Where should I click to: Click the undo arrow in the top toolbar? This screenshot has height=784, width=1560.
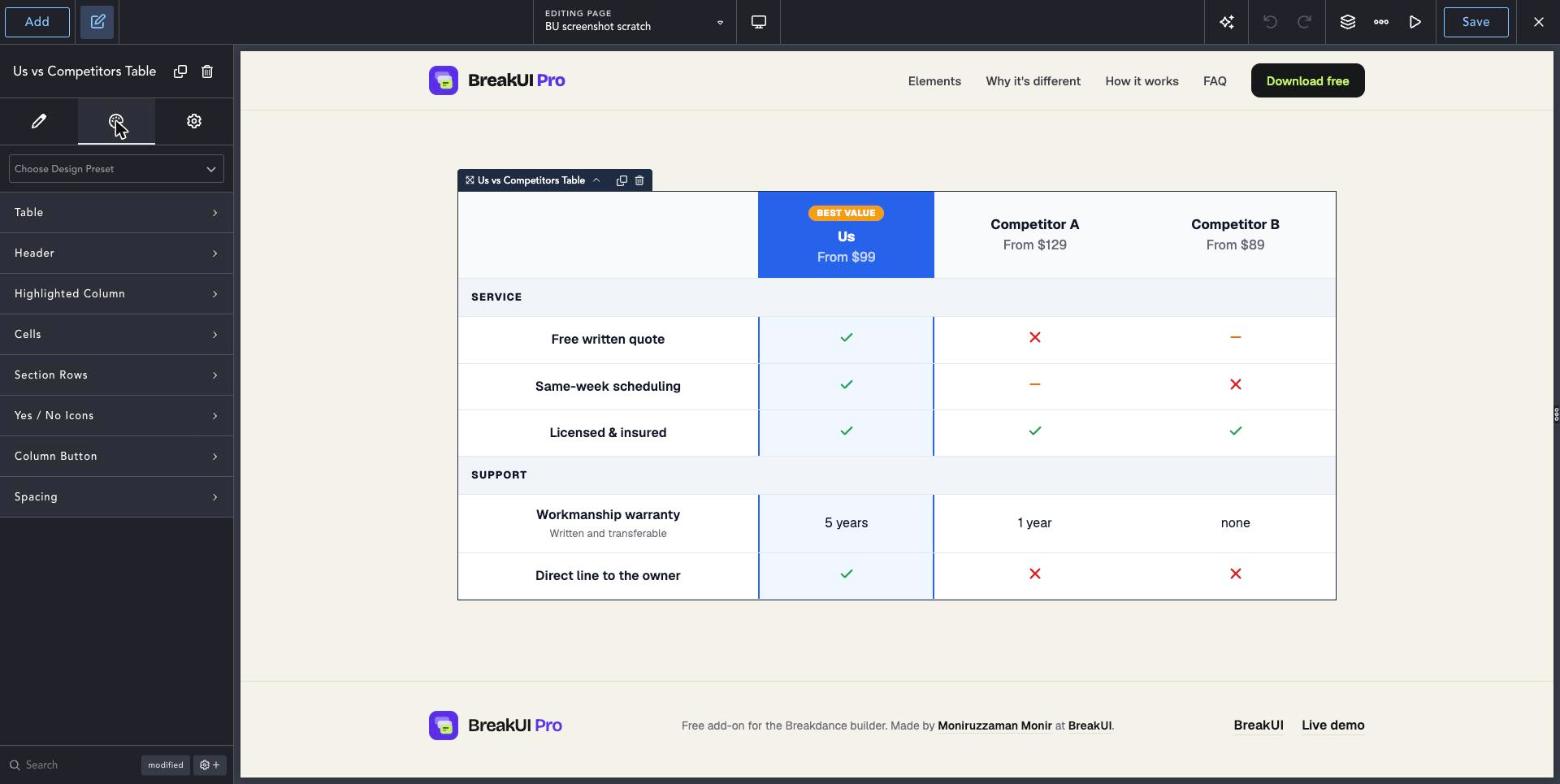(1270, 22)
